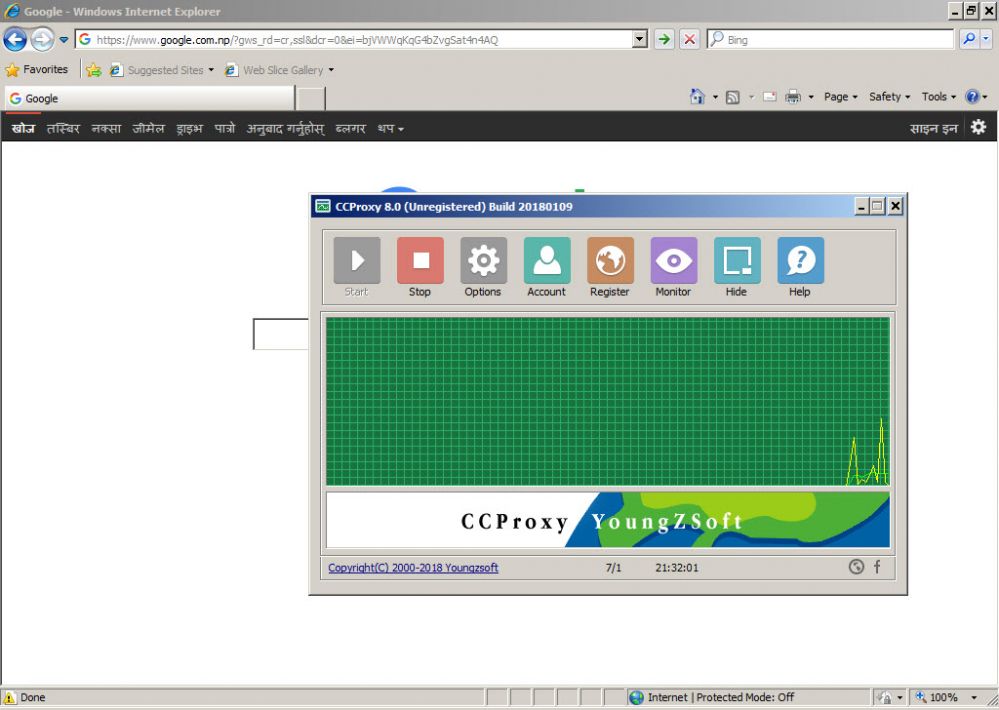Stop page loading with the red X
Image resolution: width=999 pixels, height=710 pixels.
point(689,40)
